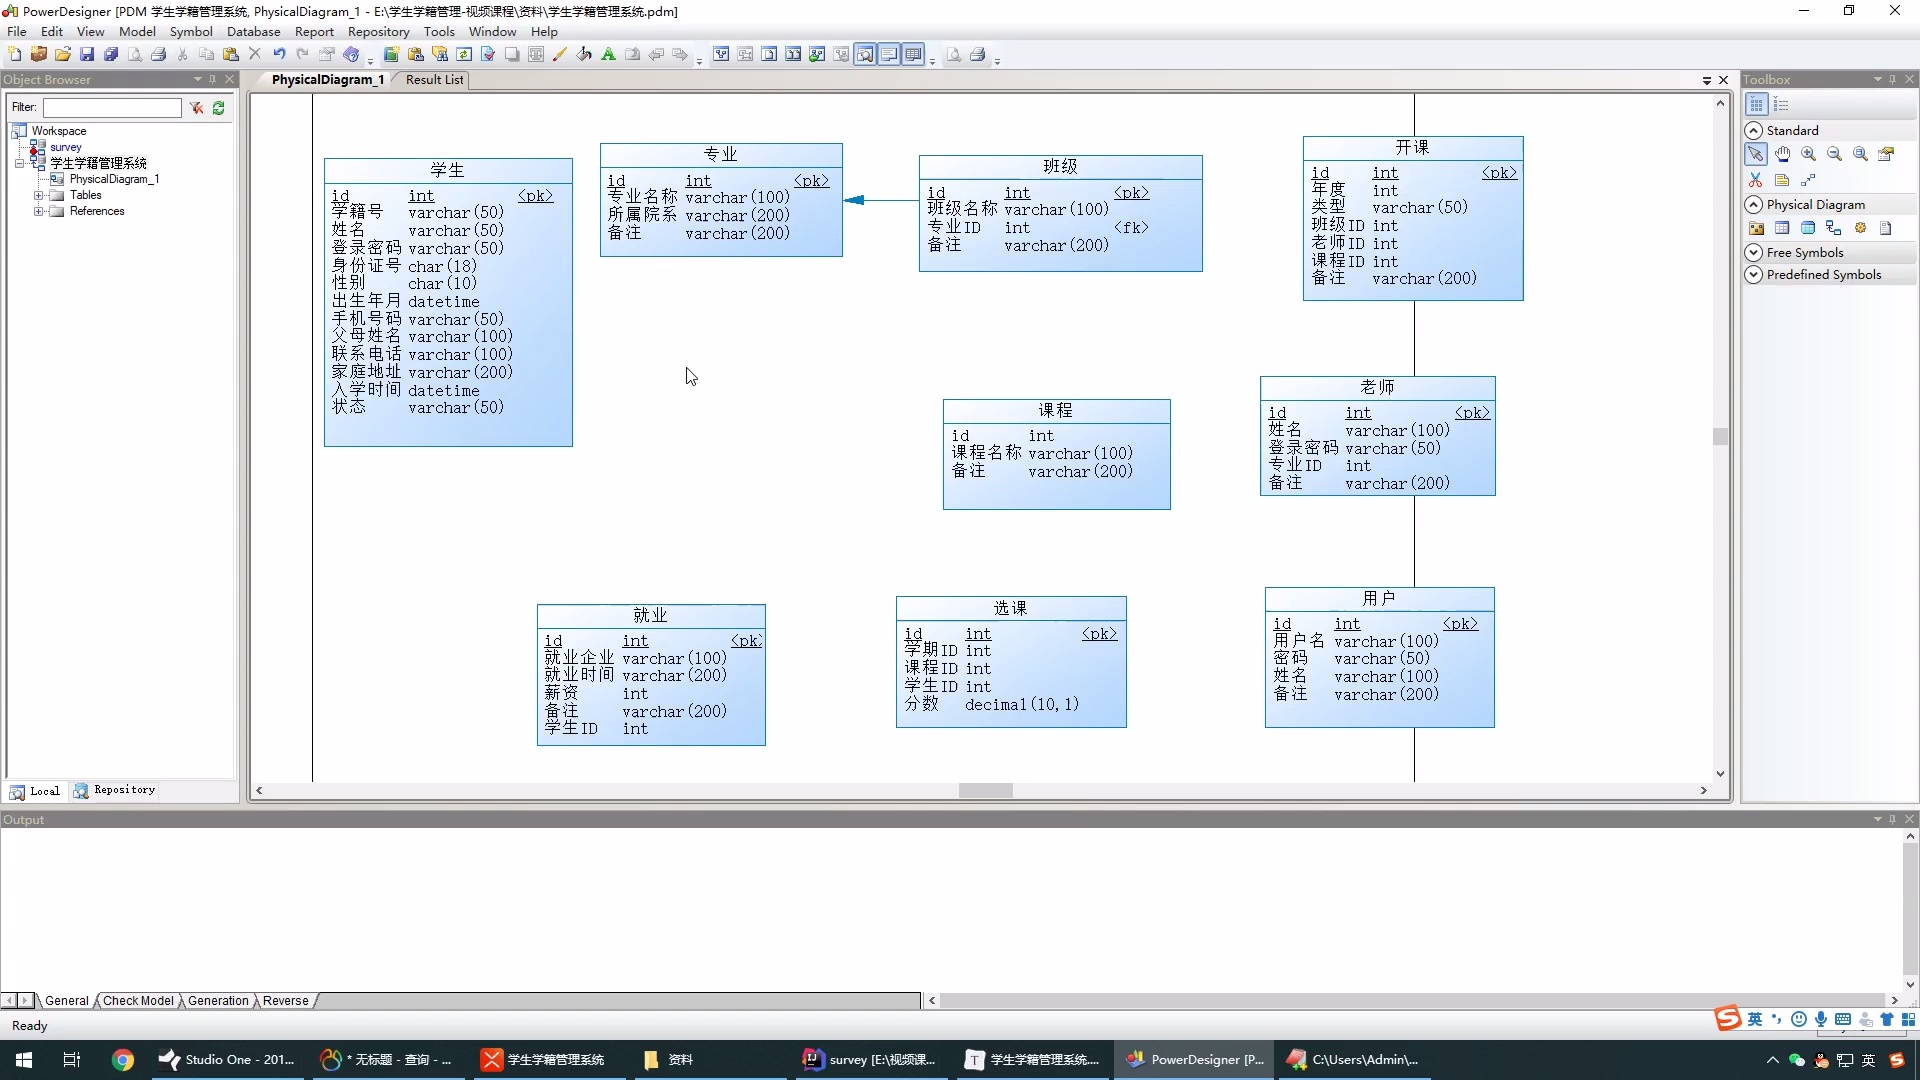Click the refresh icon next to Filter
The image size is (1920, 1080).
[x=218, y=108]
